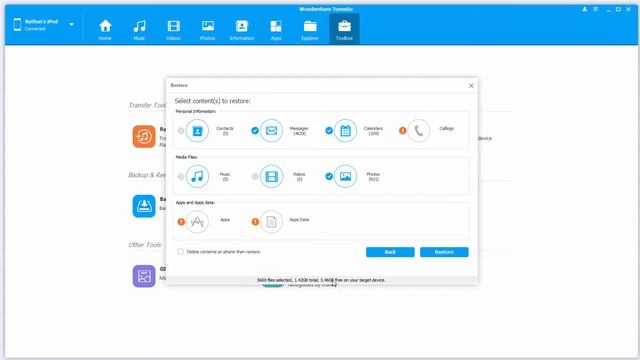Viewport: 640px width, 360px height.
Task: Click the orange Rebuild iTunes Library icon
Action: (x=144, y=136)
